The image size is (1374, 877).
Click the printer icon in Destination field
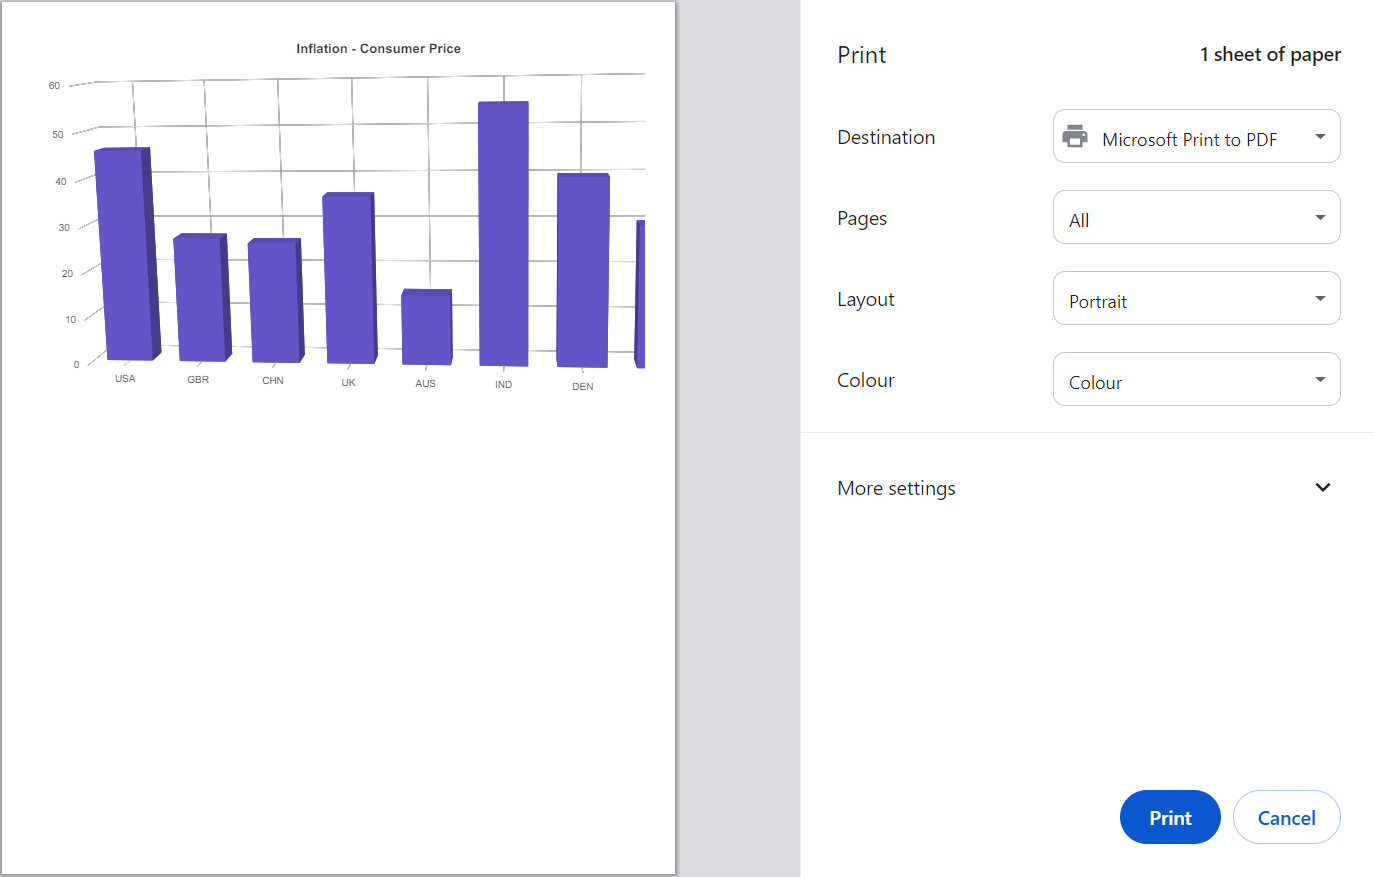[1075, 137]
